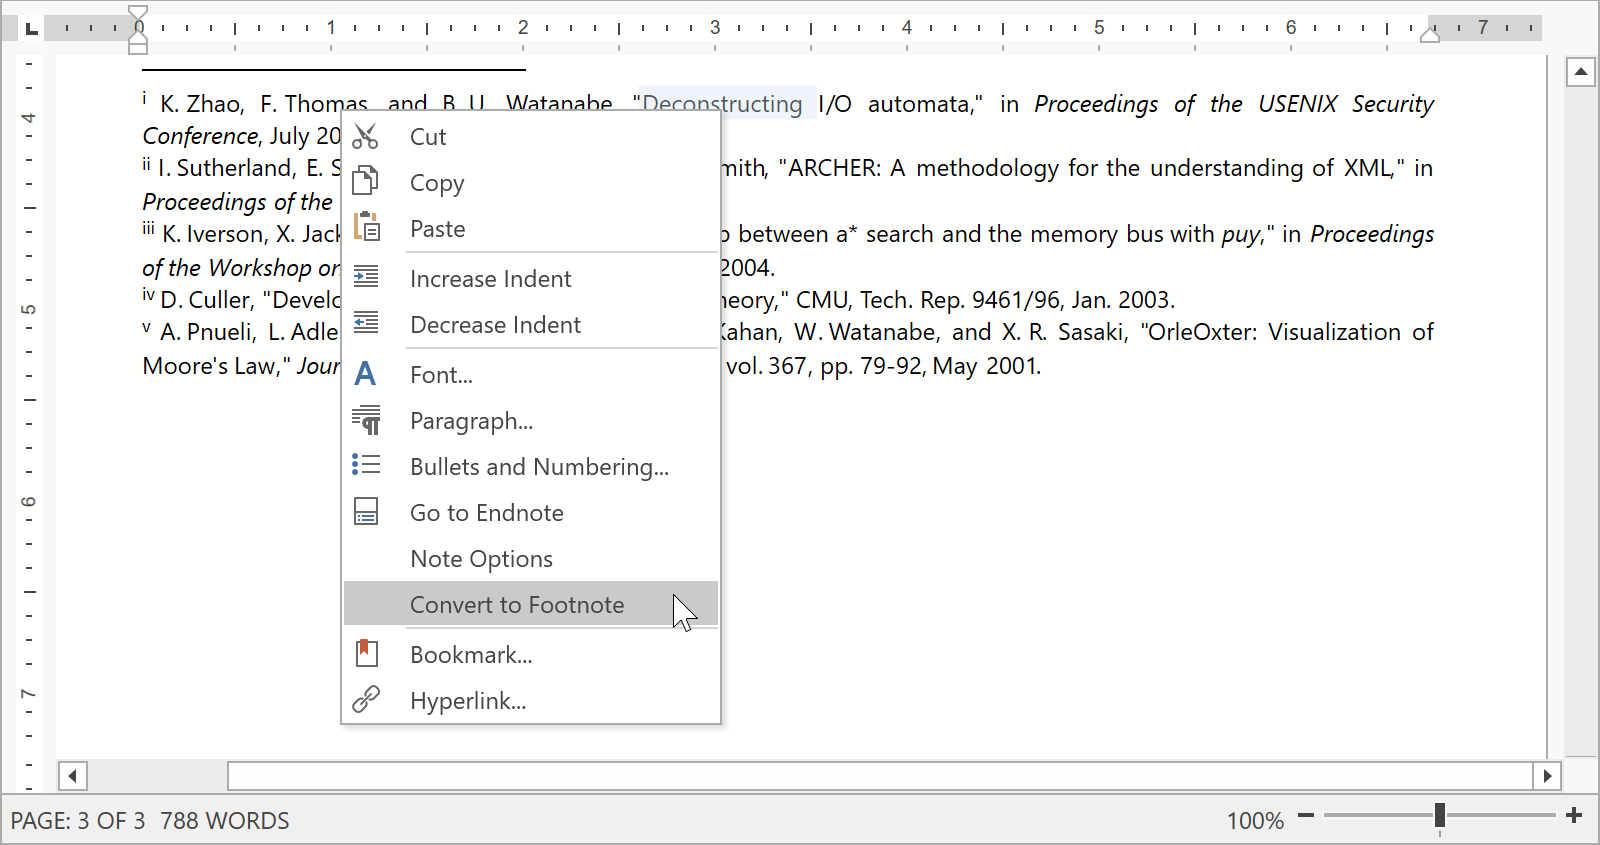Choose Convert to Footnote
Image resolution: width=1600 pixels, height=845 pixels.
point(517,605)
